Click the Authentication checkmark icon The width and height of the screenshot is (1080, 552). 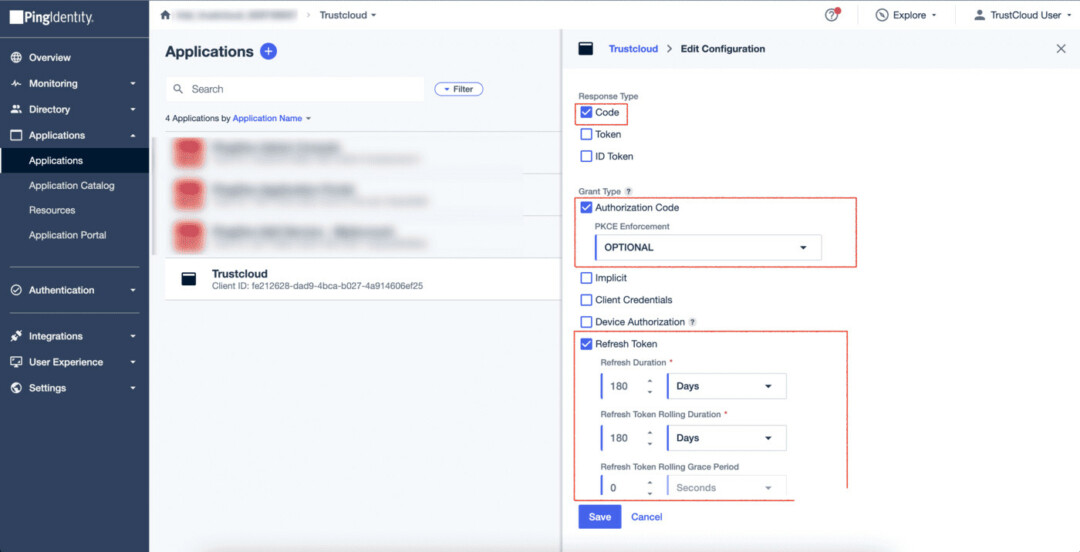coord(17,290)
